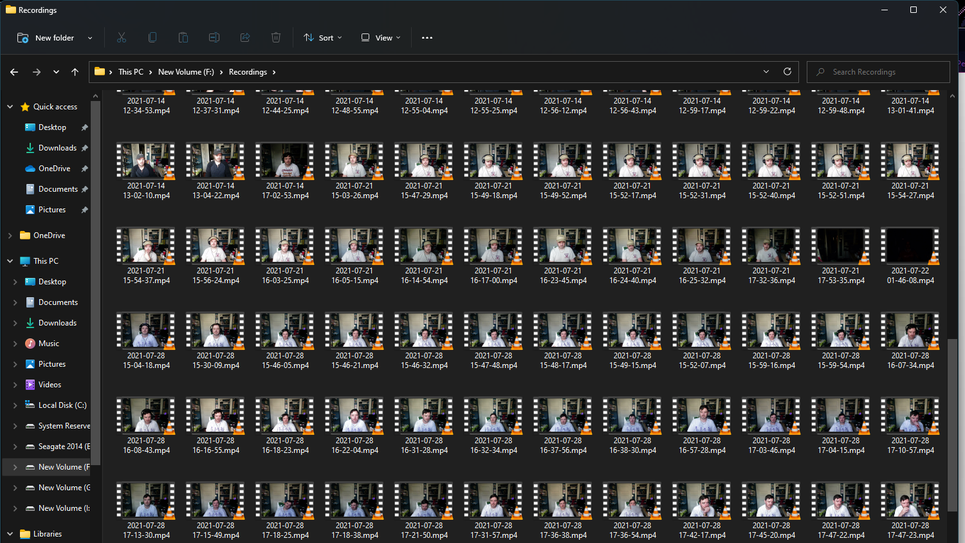Open the Sort dropdown menu

point(323,38)
